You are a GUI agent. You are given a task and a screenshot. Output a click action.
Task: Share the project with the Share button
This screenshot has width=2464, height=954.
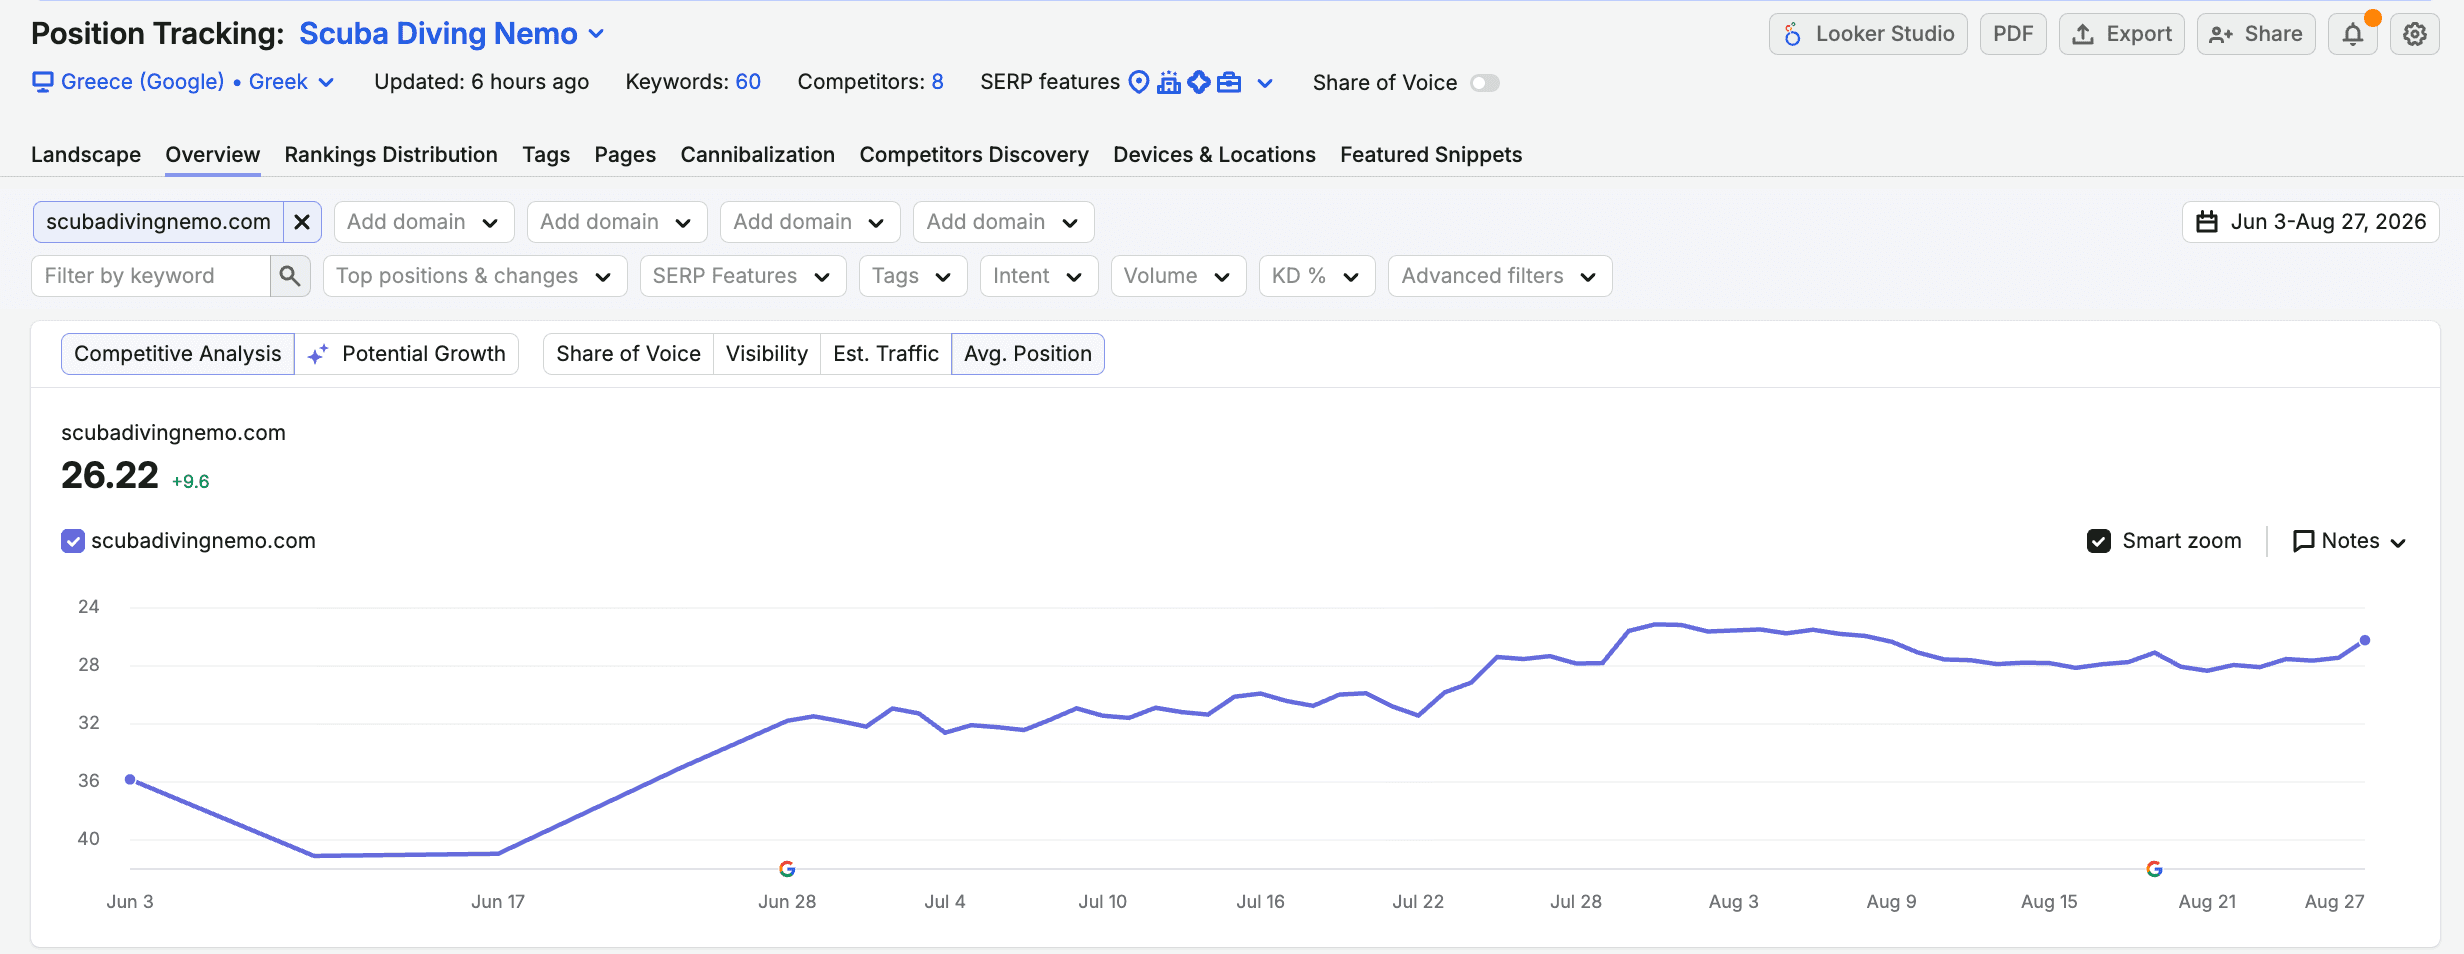pyautogui.click(x=2256, y=34)
